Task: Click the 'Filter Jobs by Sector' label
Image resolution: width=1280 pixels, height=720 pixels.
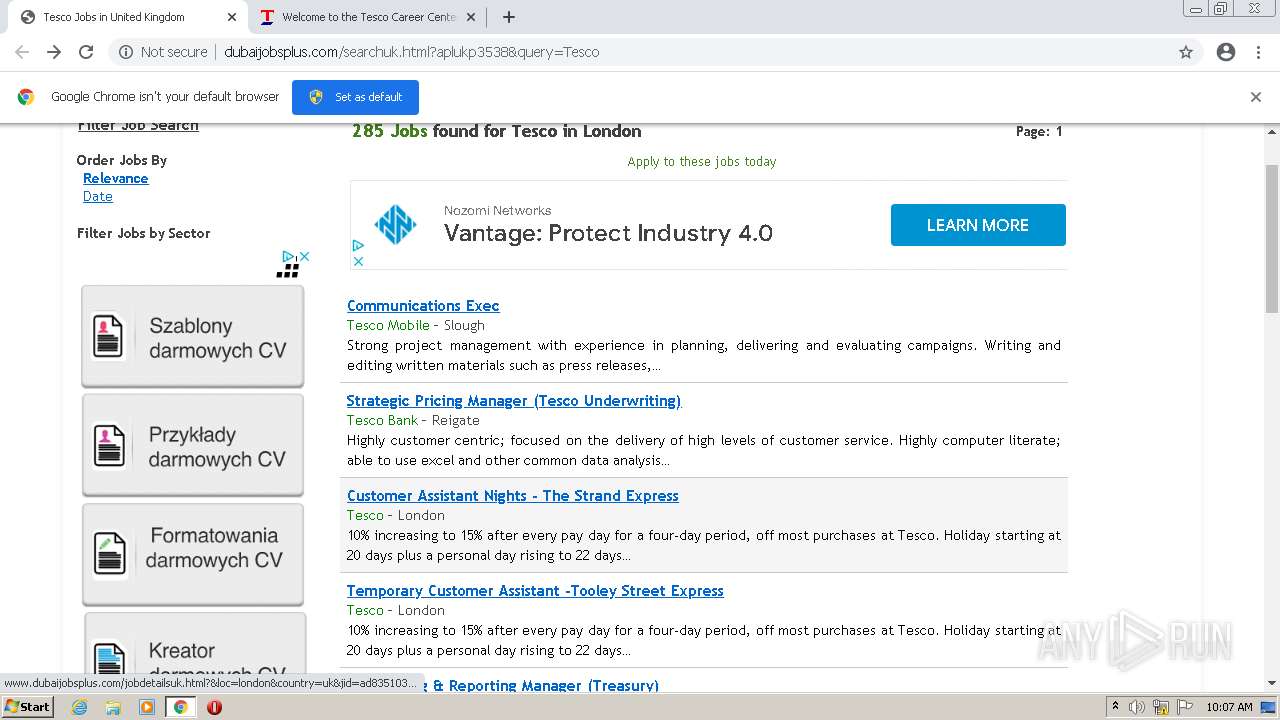Action: (144, 233)
